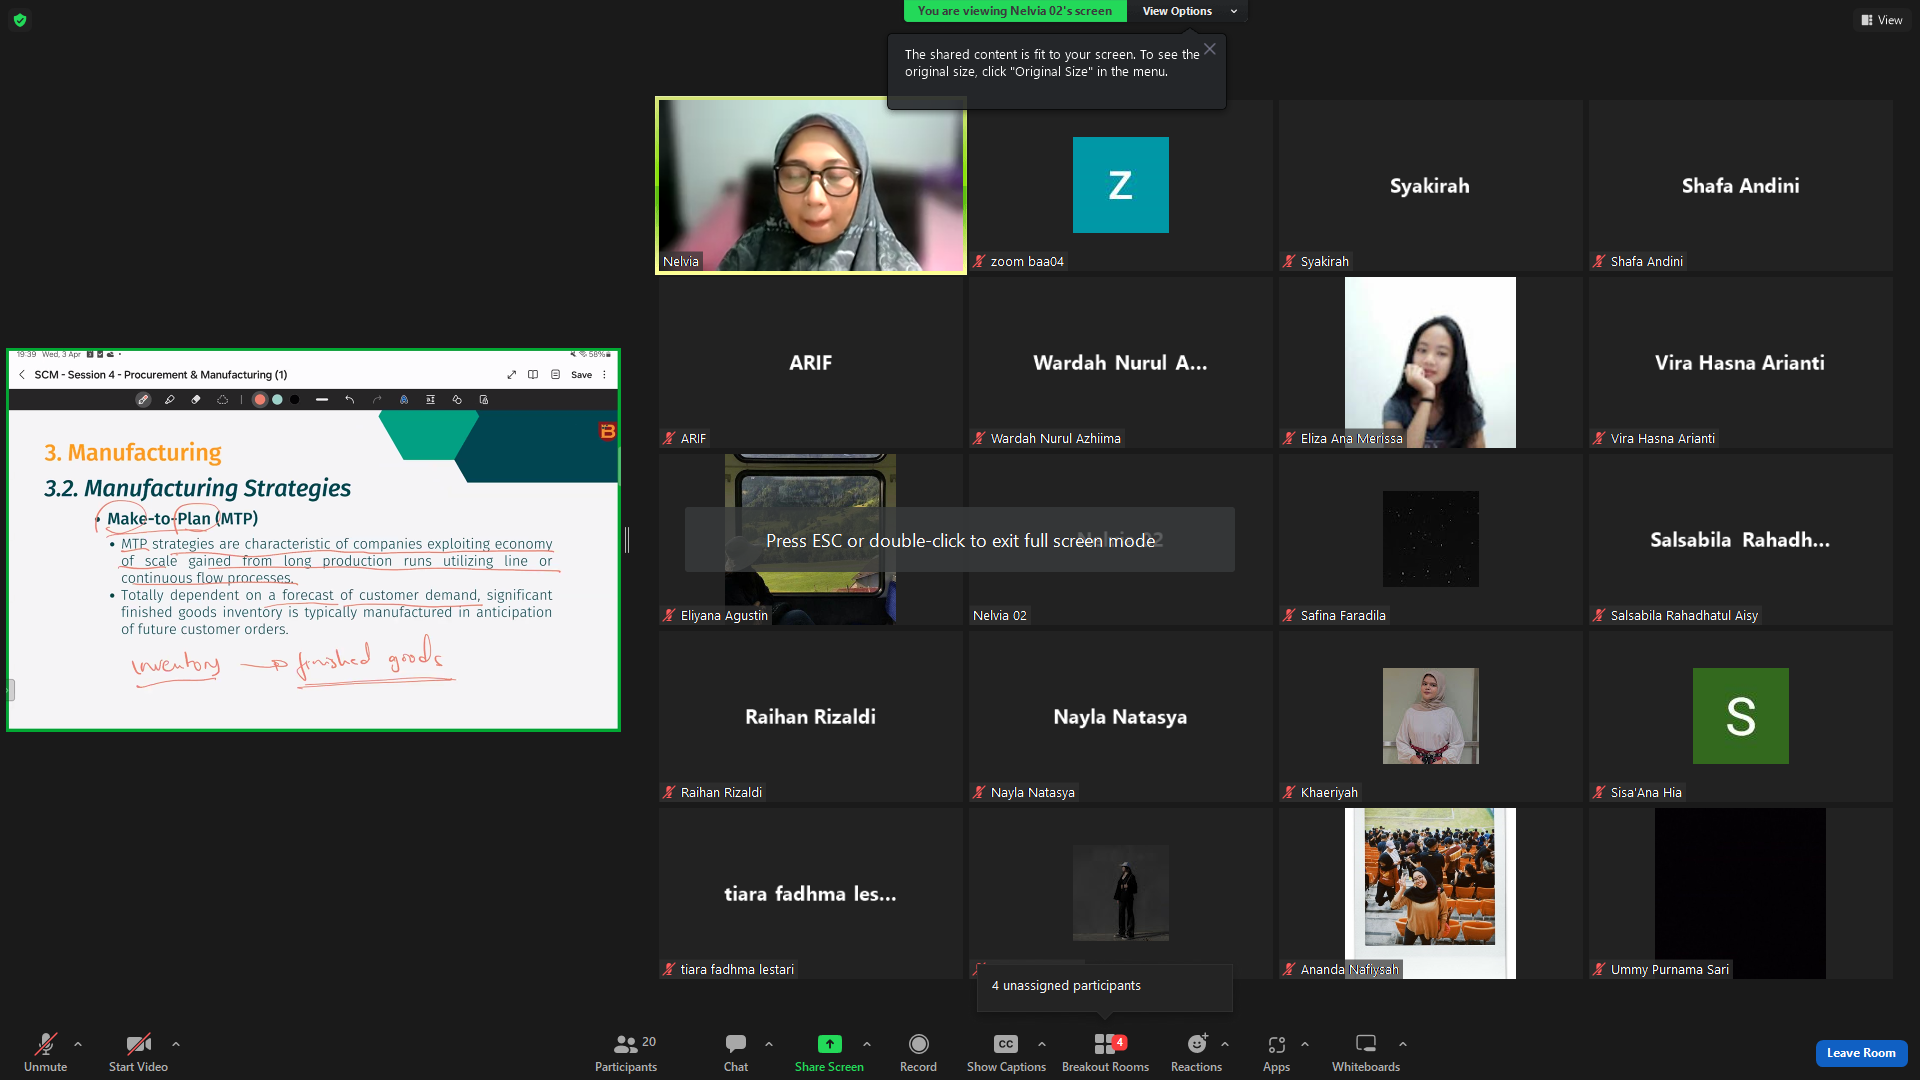Click the text box tool icon
Image resolution: width=1920 pixels, height=1080 pixels.
pyautogui.click(x=430, y=400)
